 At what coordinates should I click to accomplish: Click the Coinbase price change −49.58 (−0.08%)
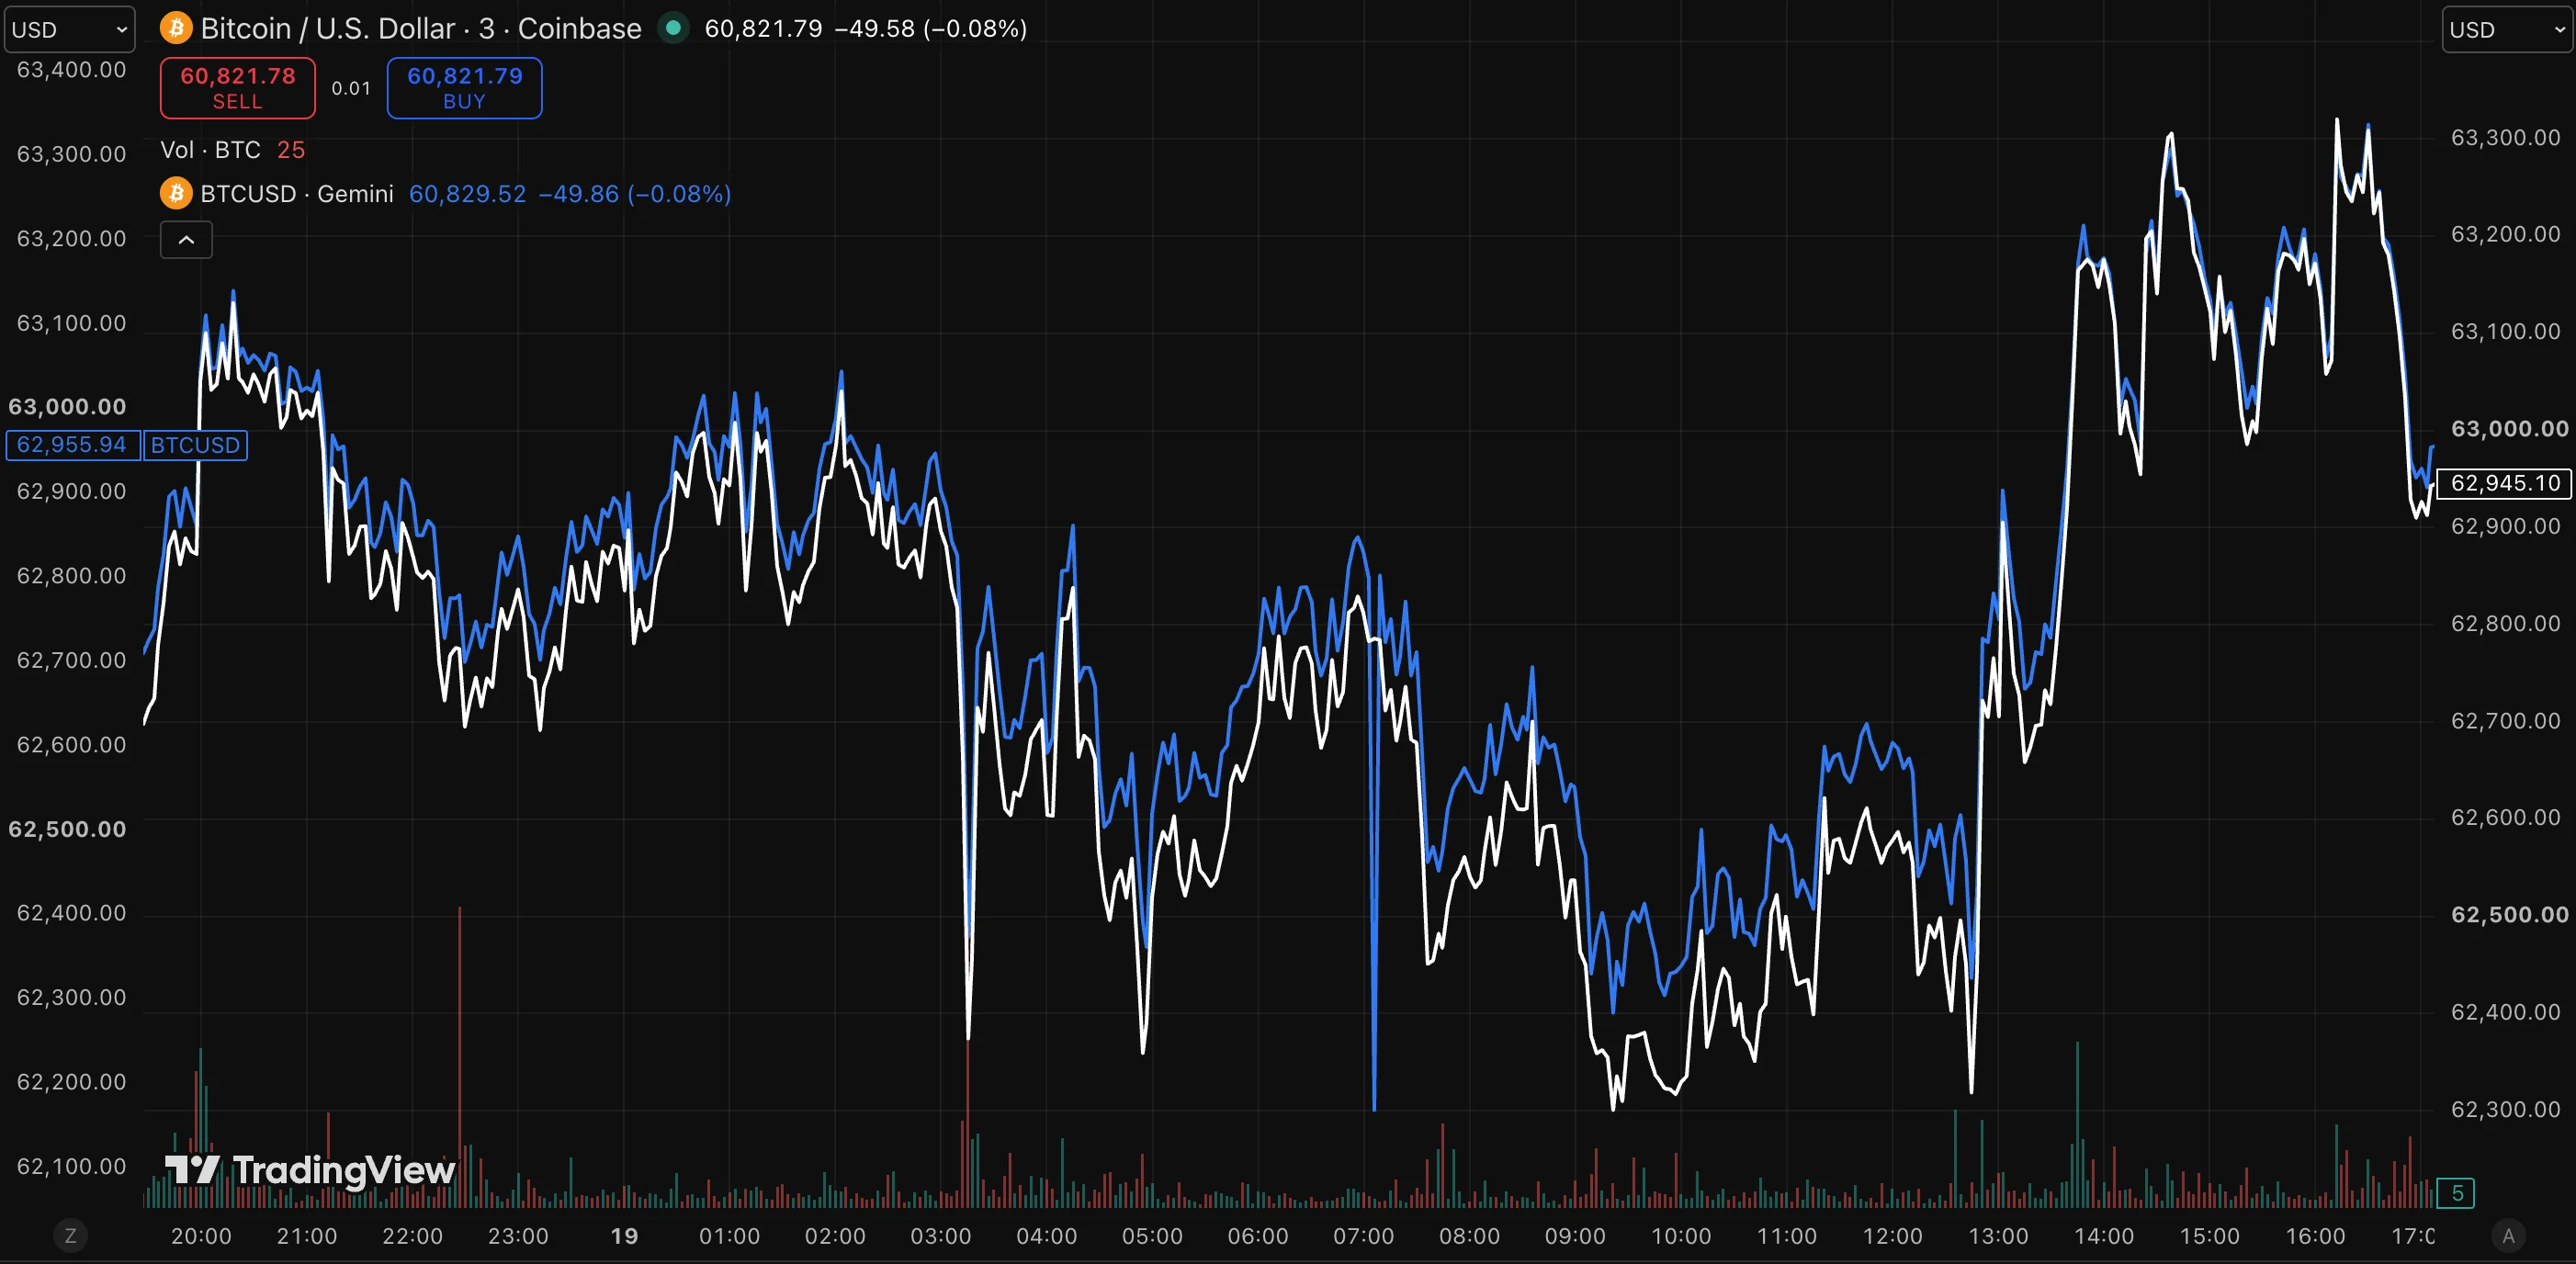(x=930, y=28)
